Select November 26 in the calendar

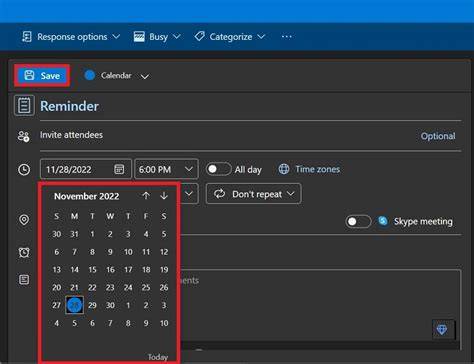click(164, 287)
